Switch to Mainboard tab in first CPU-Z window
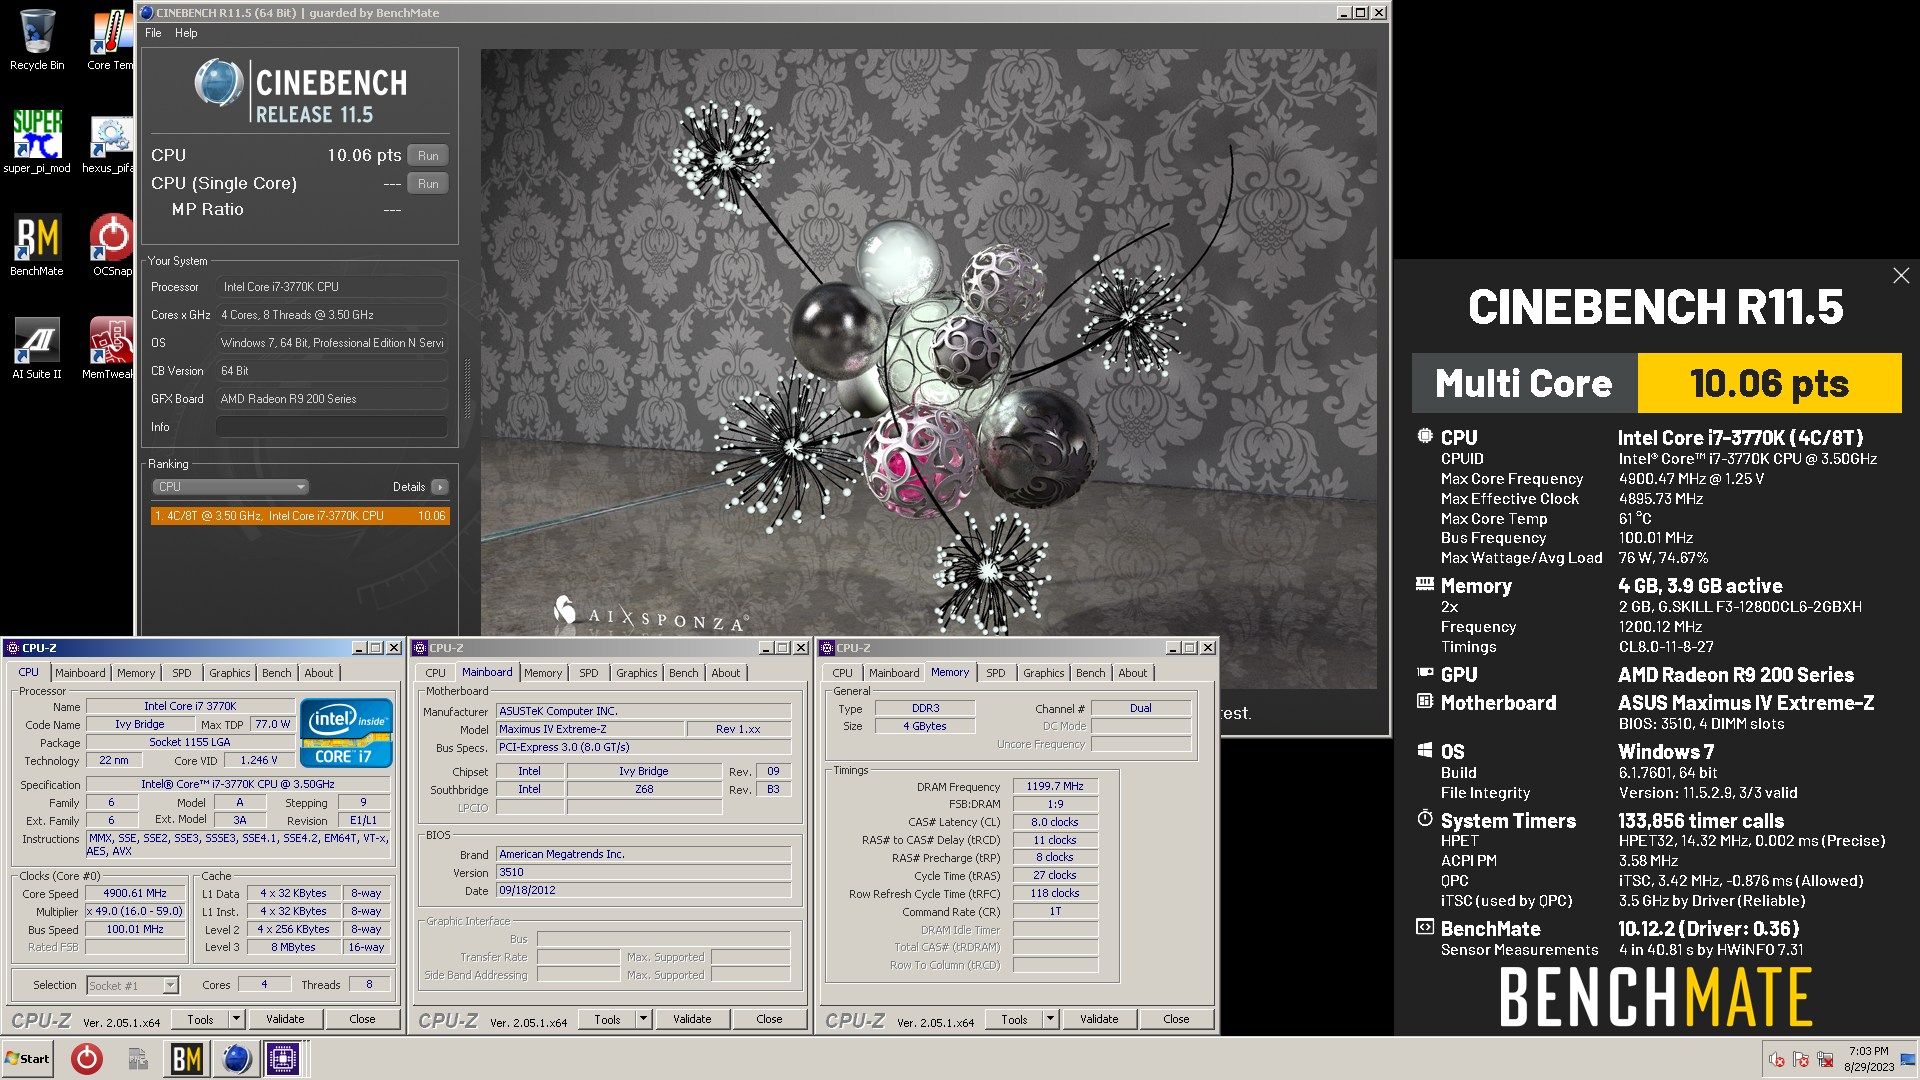 (80, 673)
